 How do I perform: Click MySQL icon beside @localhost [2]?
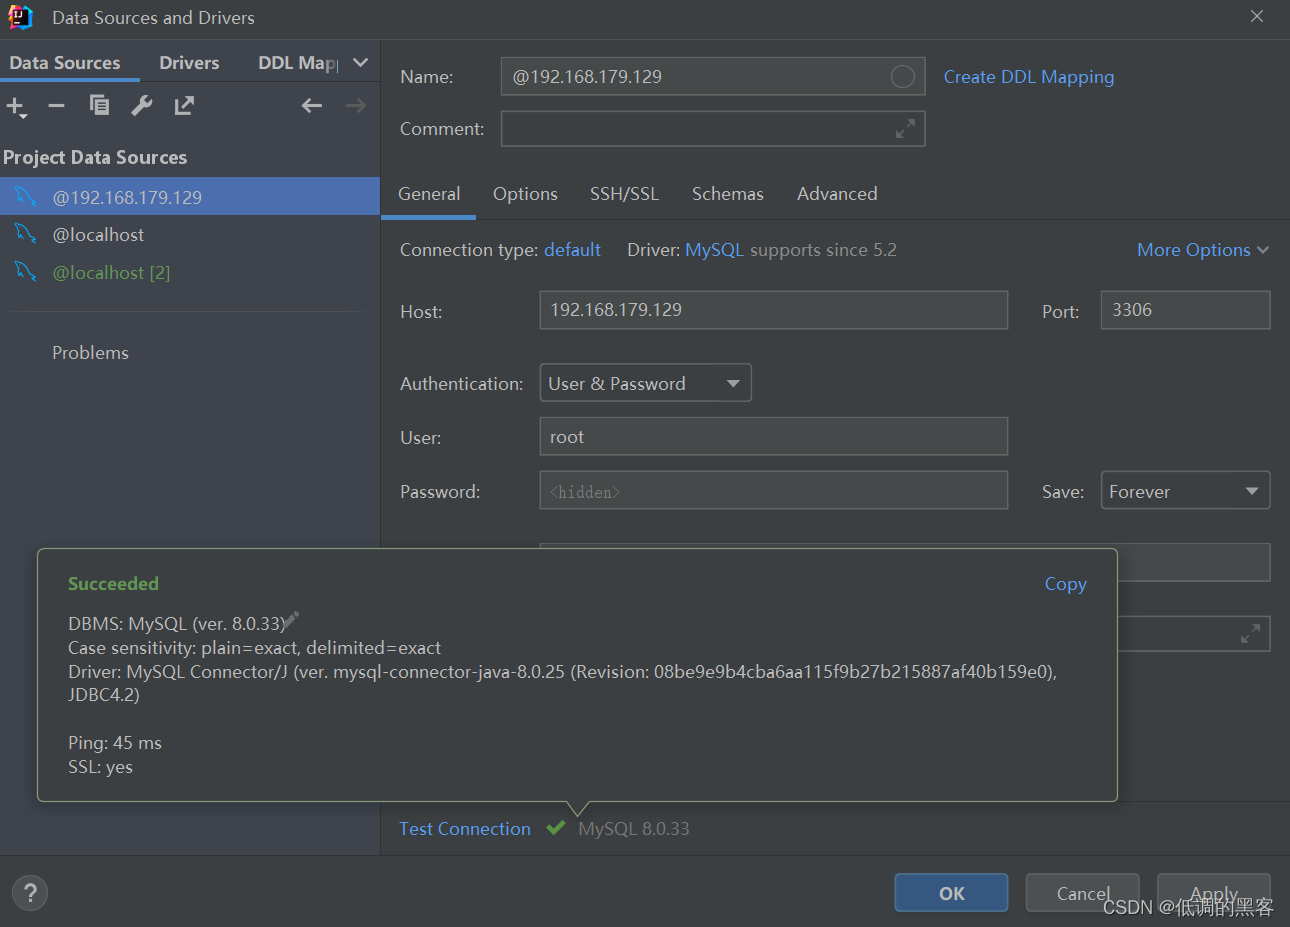(x=26, y=272)
